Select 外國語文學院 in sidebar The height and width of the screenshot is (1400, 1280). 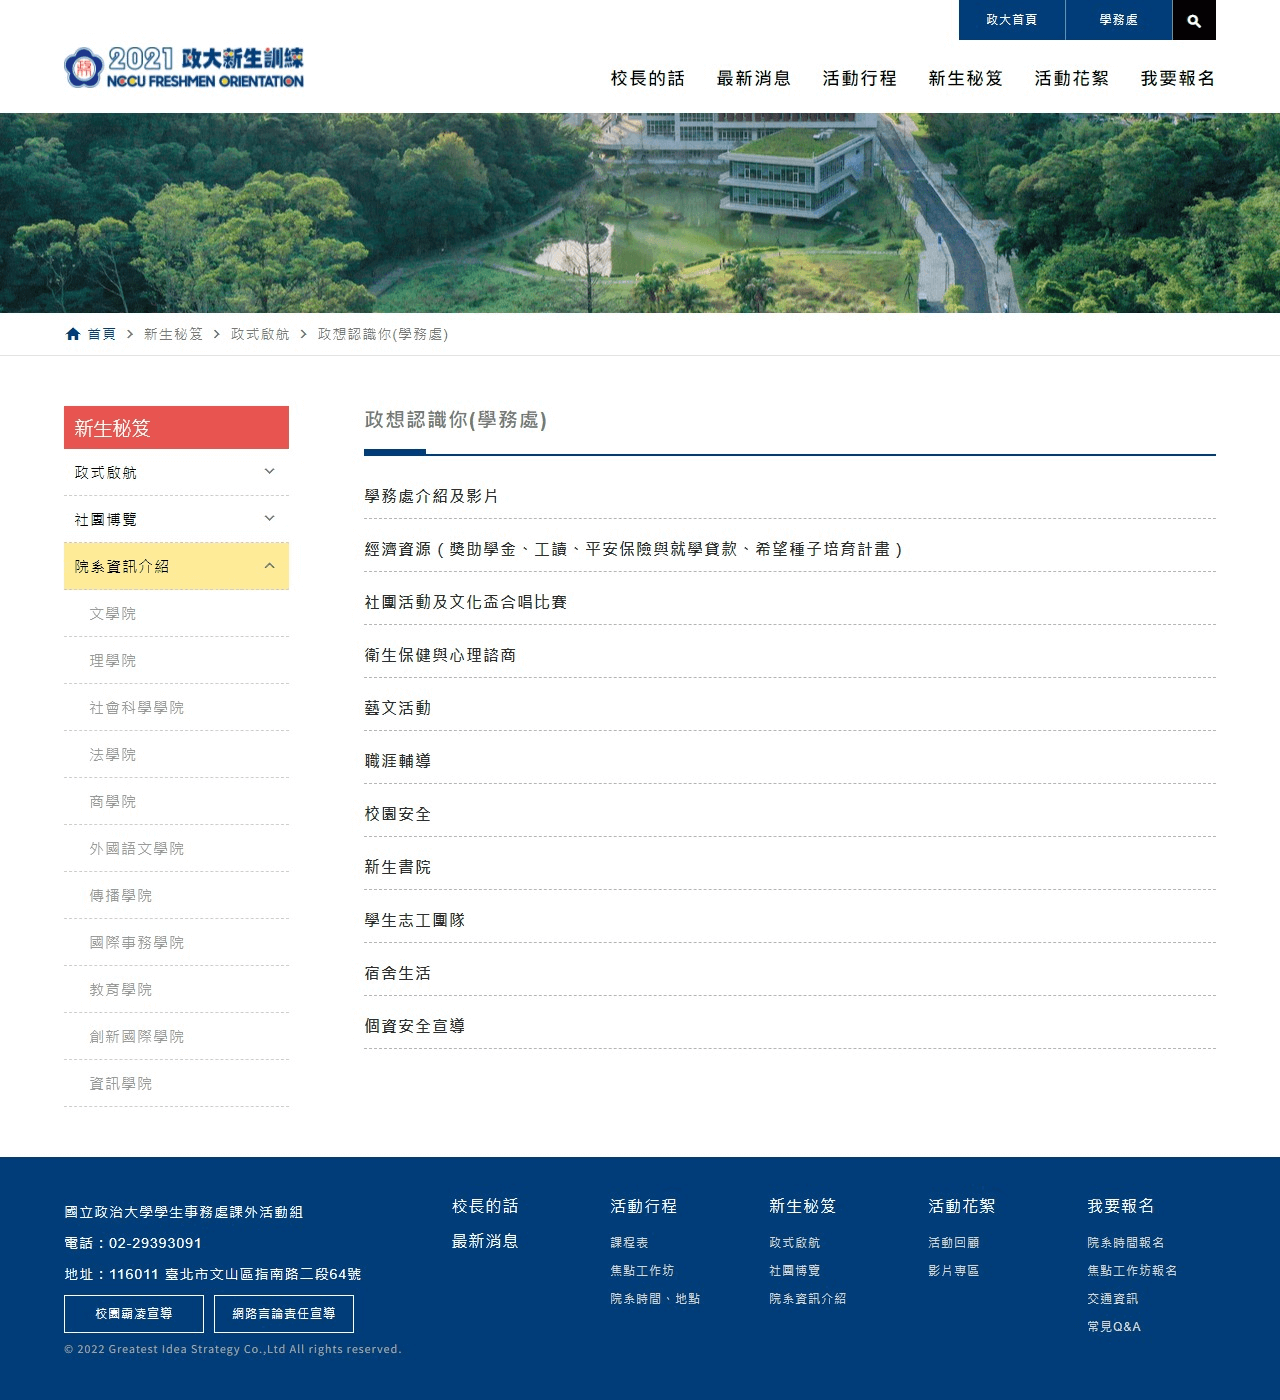point(176,848)
